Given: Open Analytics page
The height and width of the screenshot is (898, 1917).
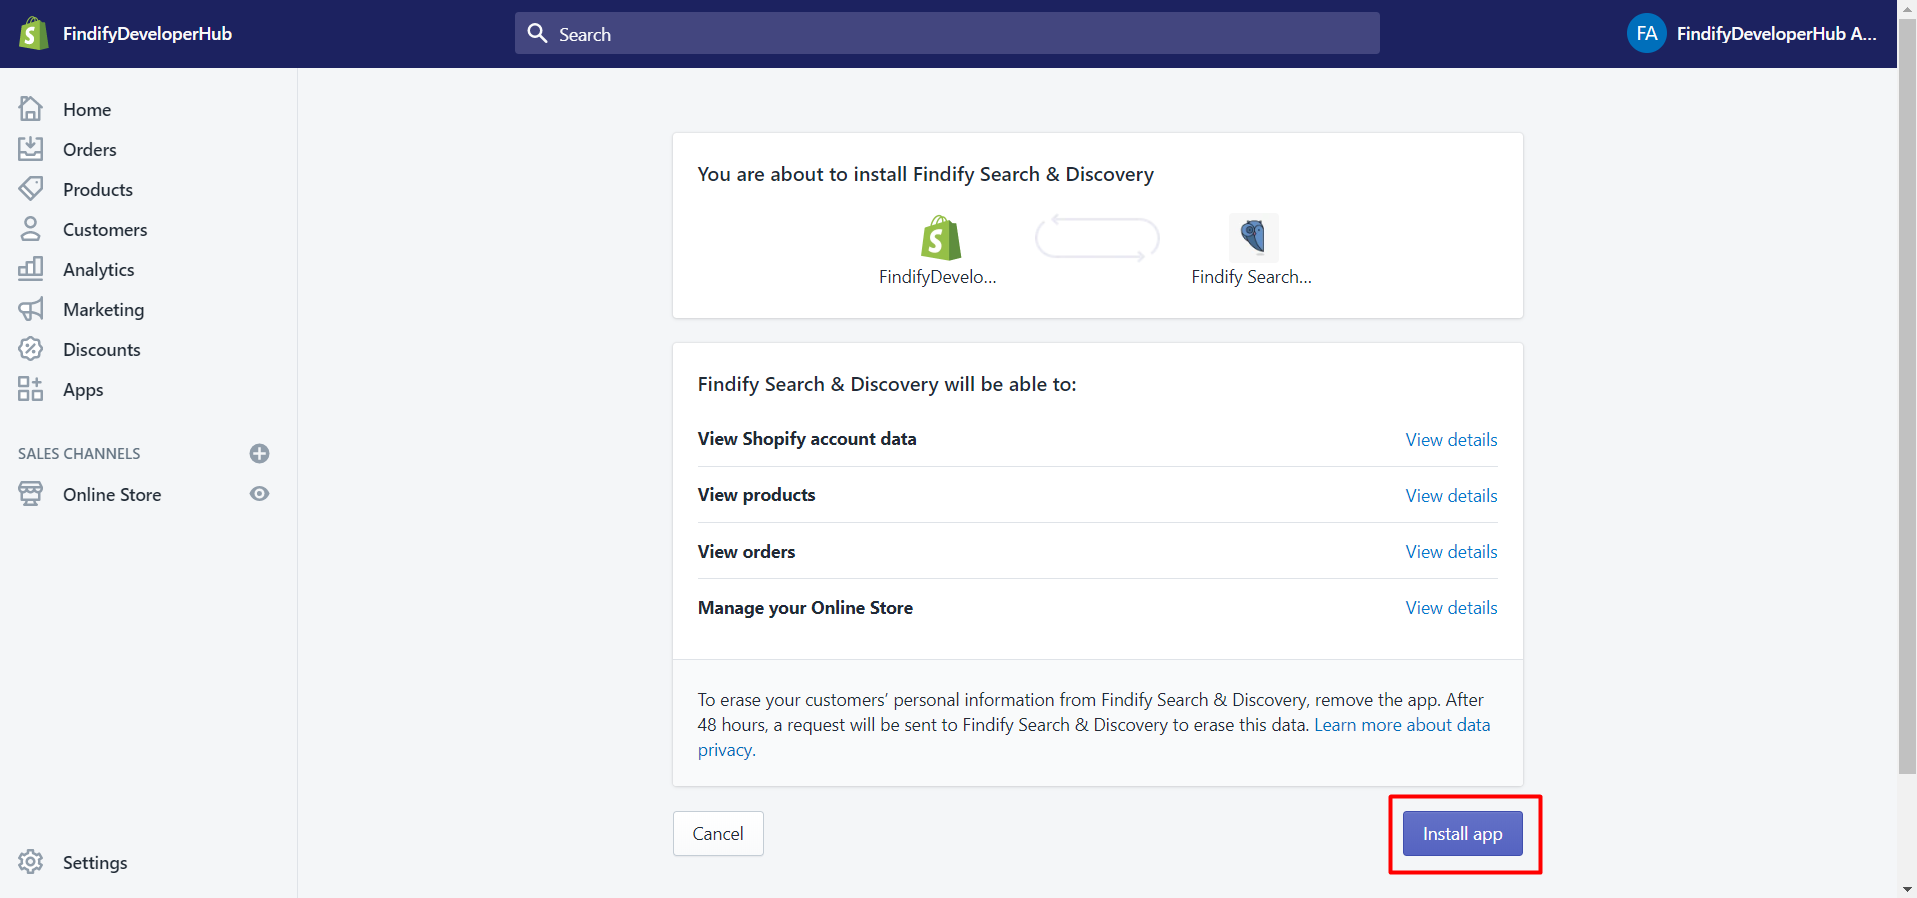Looking at the screenshot, I should tap(98, 270).
